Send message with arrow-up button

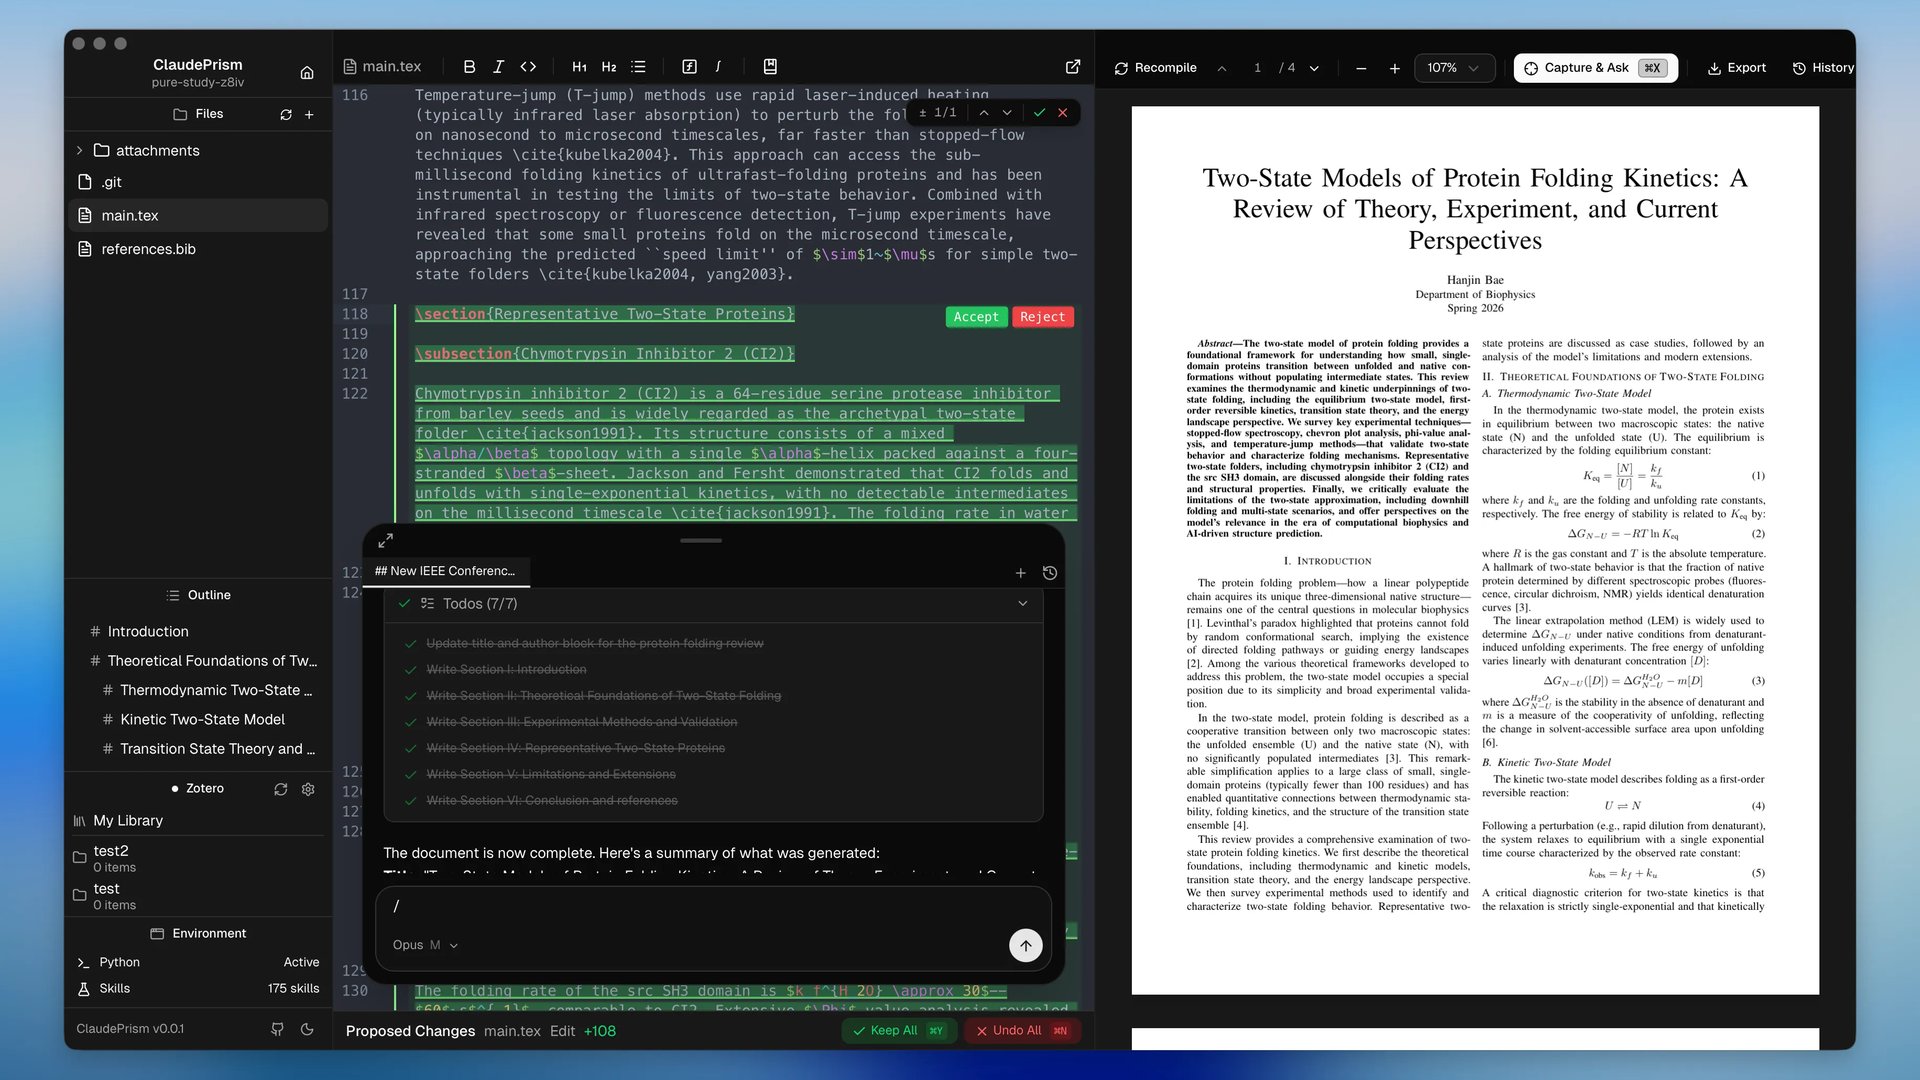tap(1025, 945)
